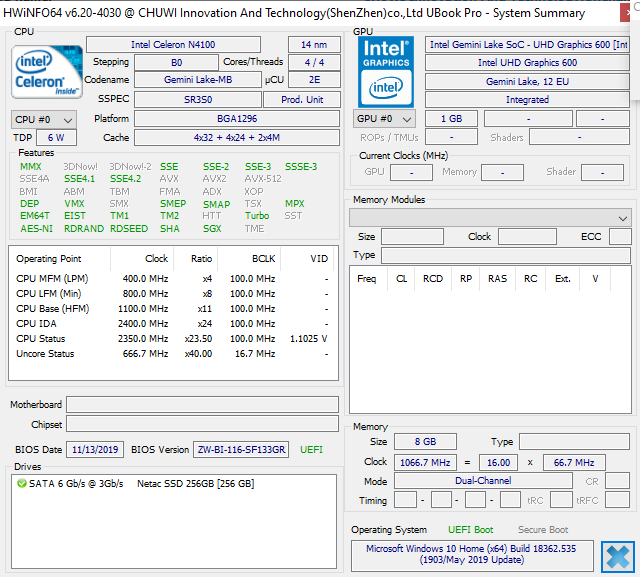Image resolution: width=640 pixels, height=577 pixels.
Task: Click the Intel Gemini Lake SoC GPU name field
Action: pyautogui.click(x=527, y=44)
